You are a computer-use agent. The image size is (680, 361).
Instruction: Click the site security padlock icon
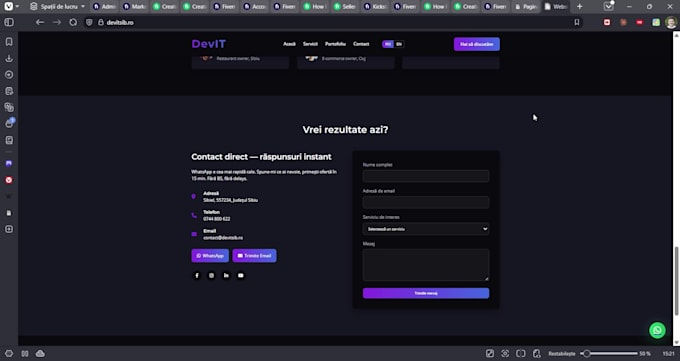[101, 22]
